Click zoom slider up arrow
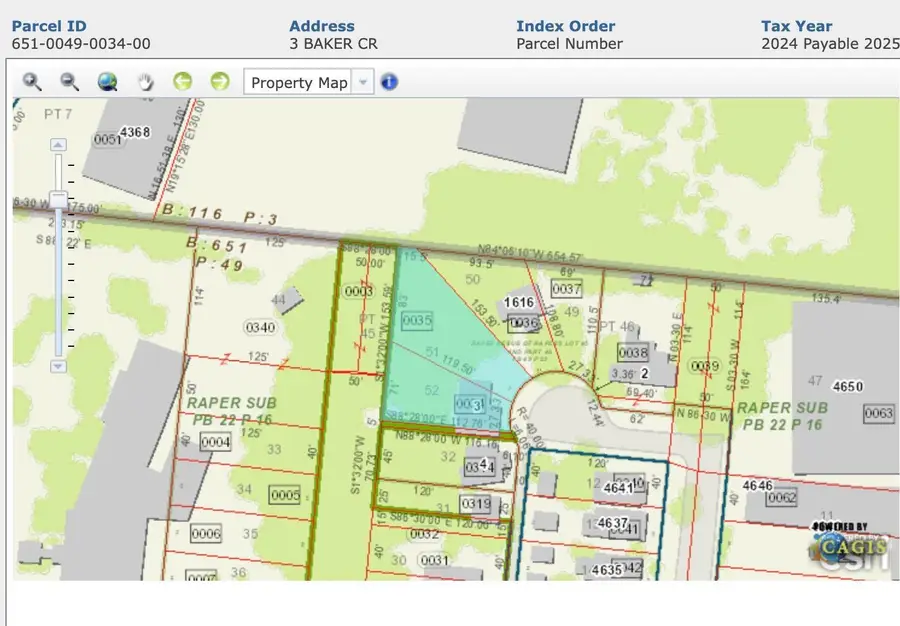The image size is (900, 626). point(58,145)
